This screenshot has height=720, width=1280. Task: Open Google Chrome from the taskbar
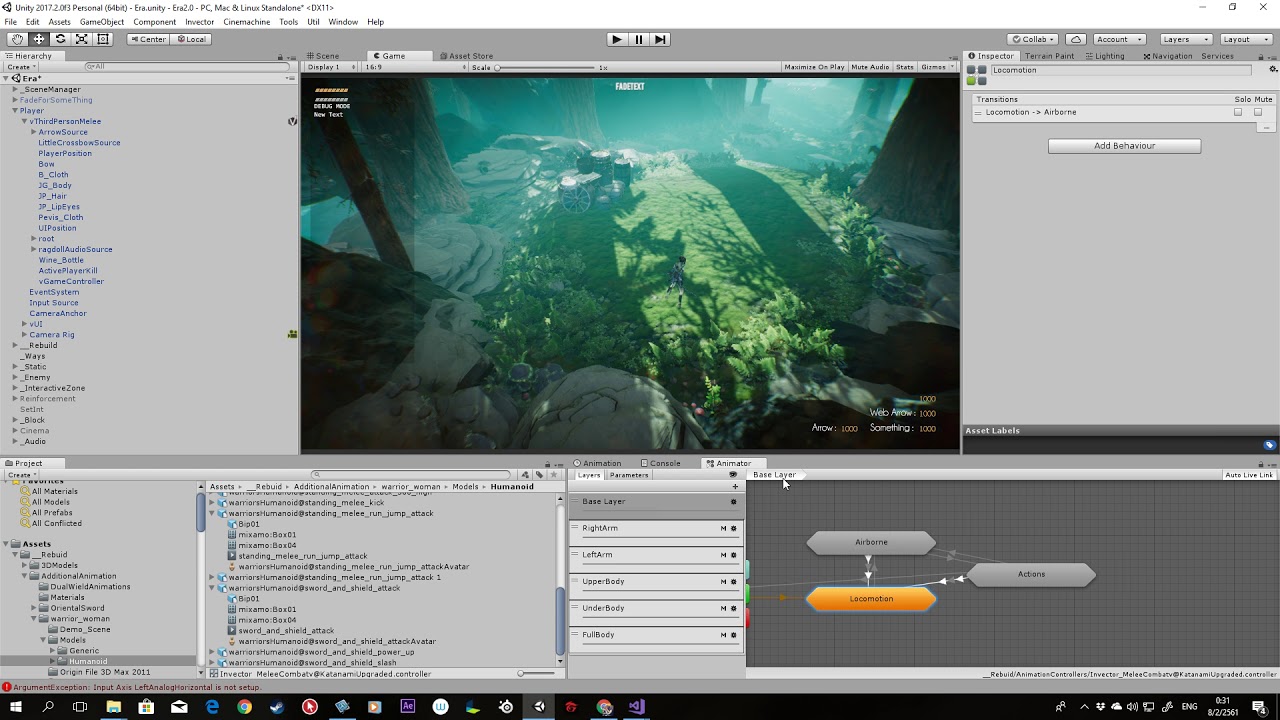click(245, 707)
